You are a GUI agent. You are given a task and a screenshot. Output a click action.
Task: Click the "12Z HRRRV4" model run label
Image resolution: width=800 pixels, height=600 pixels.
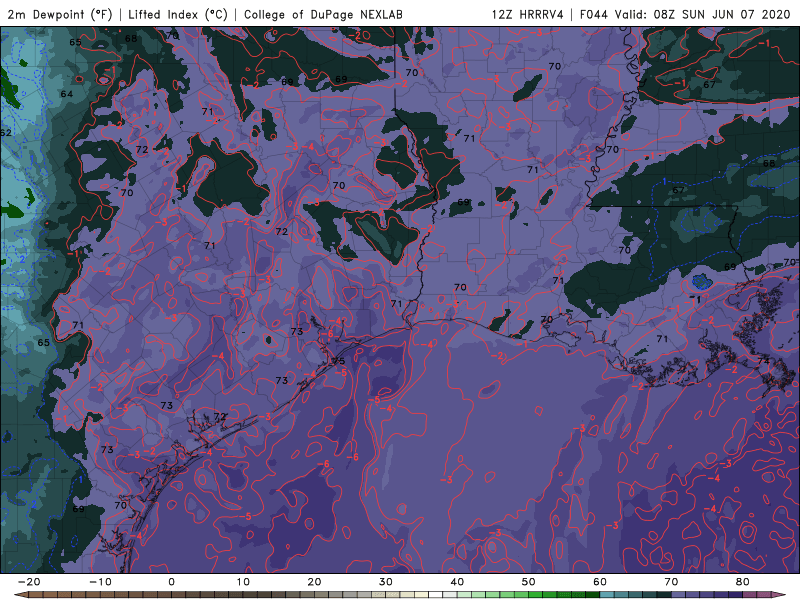(527, 14)
